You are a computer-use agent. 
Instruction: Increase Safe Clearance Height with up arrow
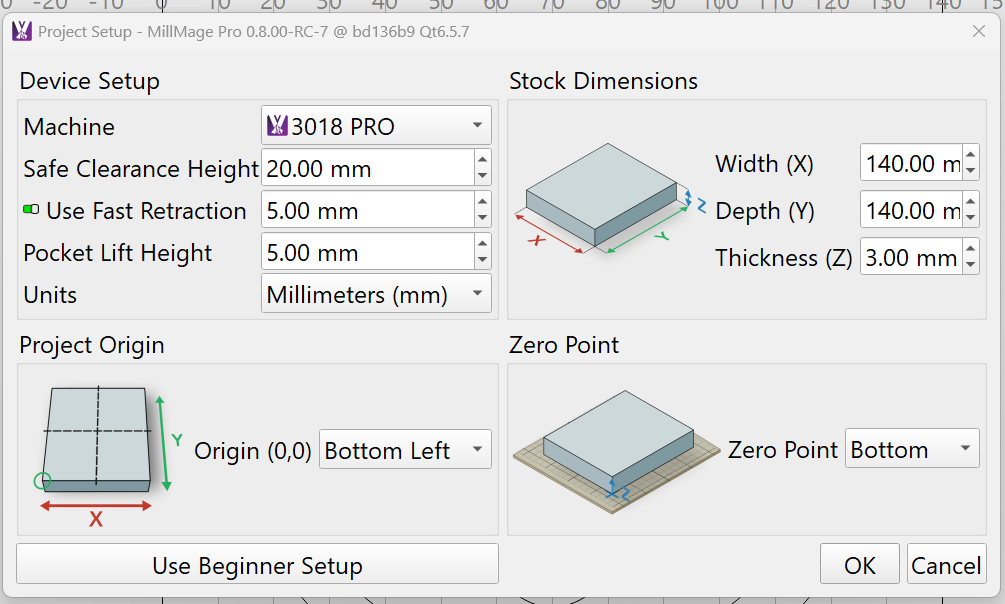click(483, 158)
